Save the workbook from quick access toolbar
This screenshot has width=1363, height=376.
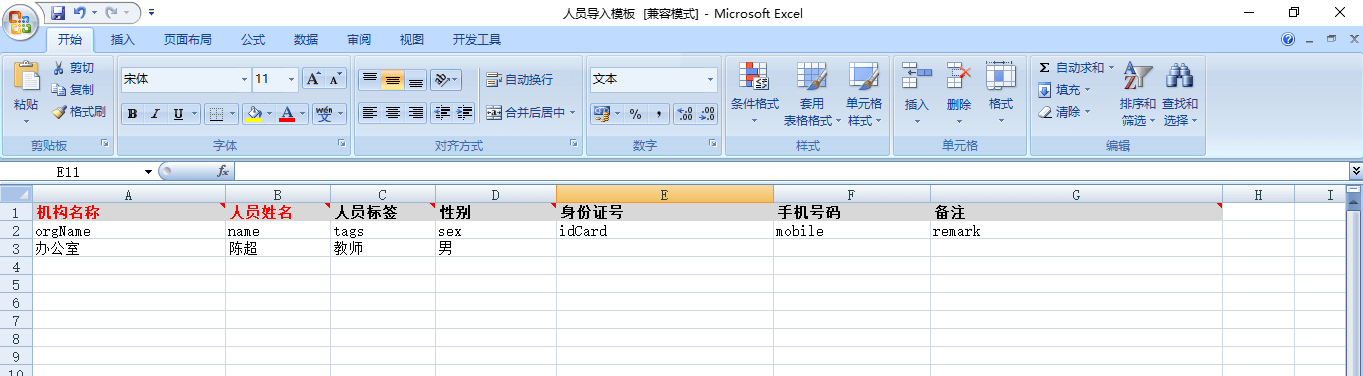(x=58, y=13)
